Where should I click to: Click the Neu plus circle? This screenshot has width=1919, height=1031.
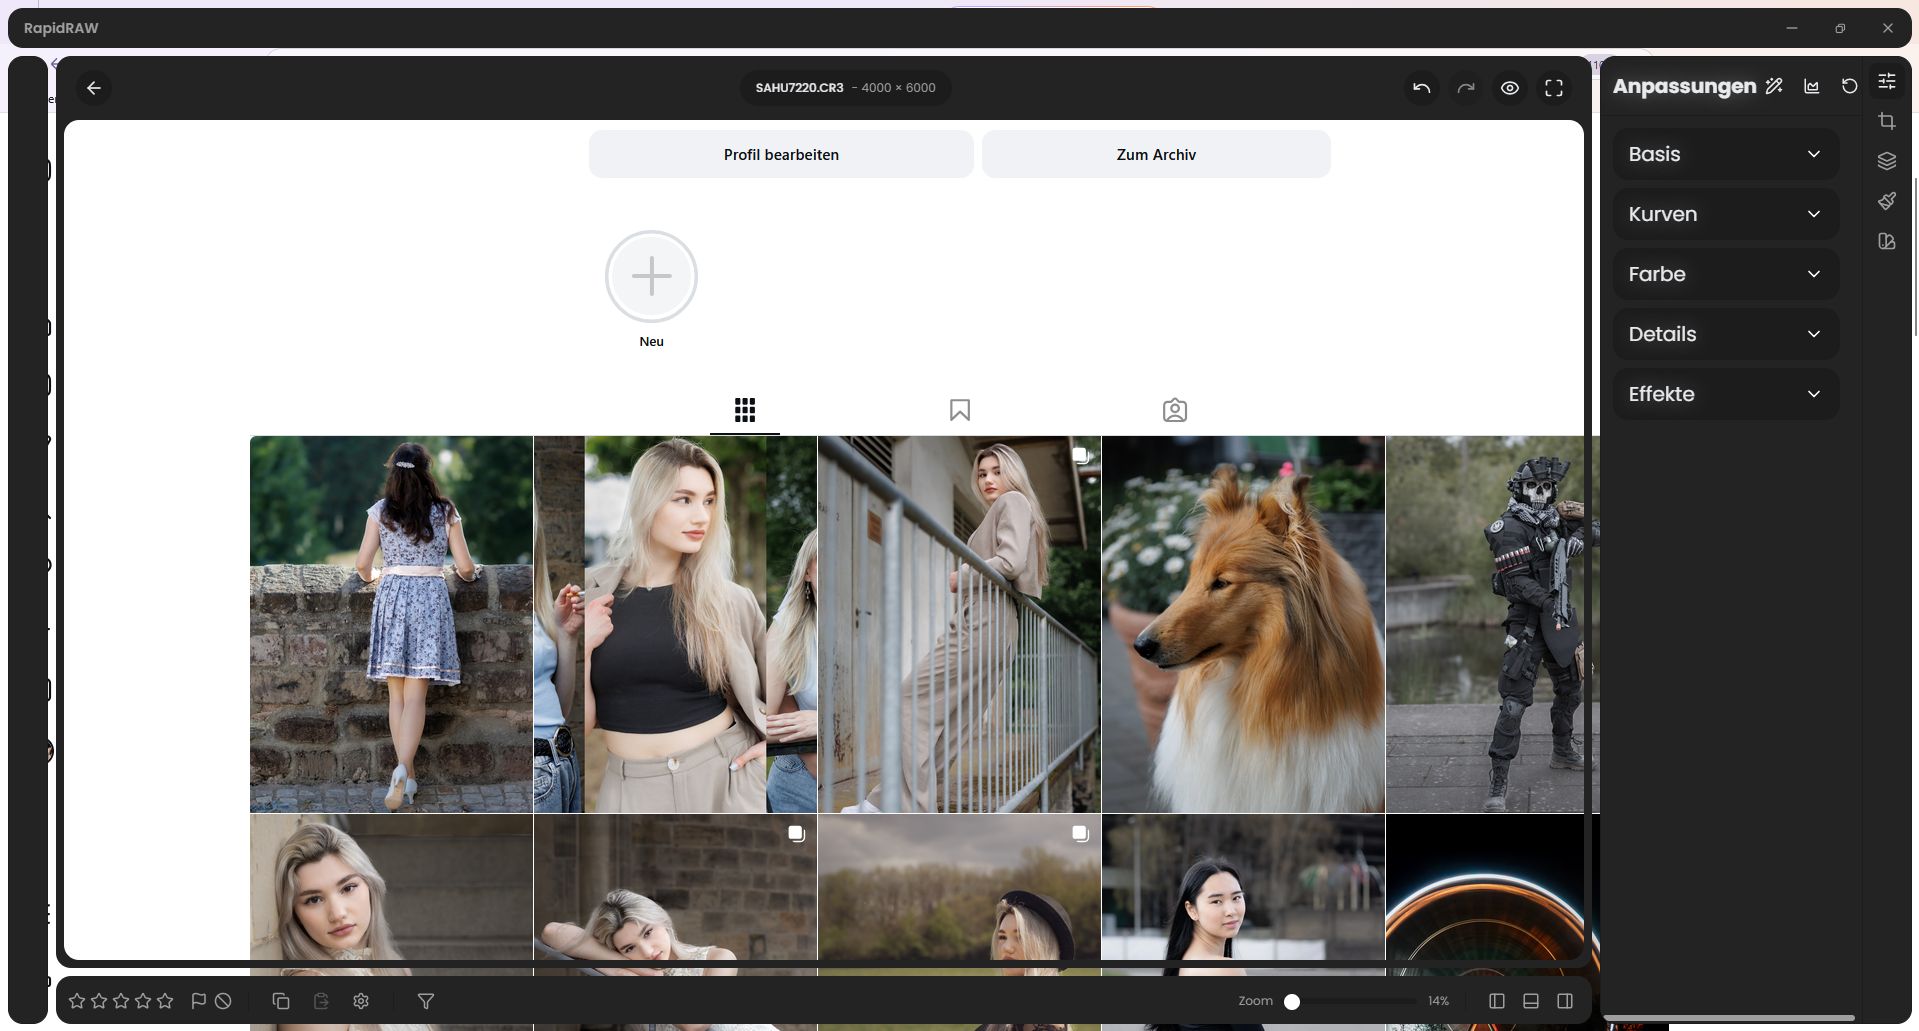pyautogui.click(x=651, y=276)
